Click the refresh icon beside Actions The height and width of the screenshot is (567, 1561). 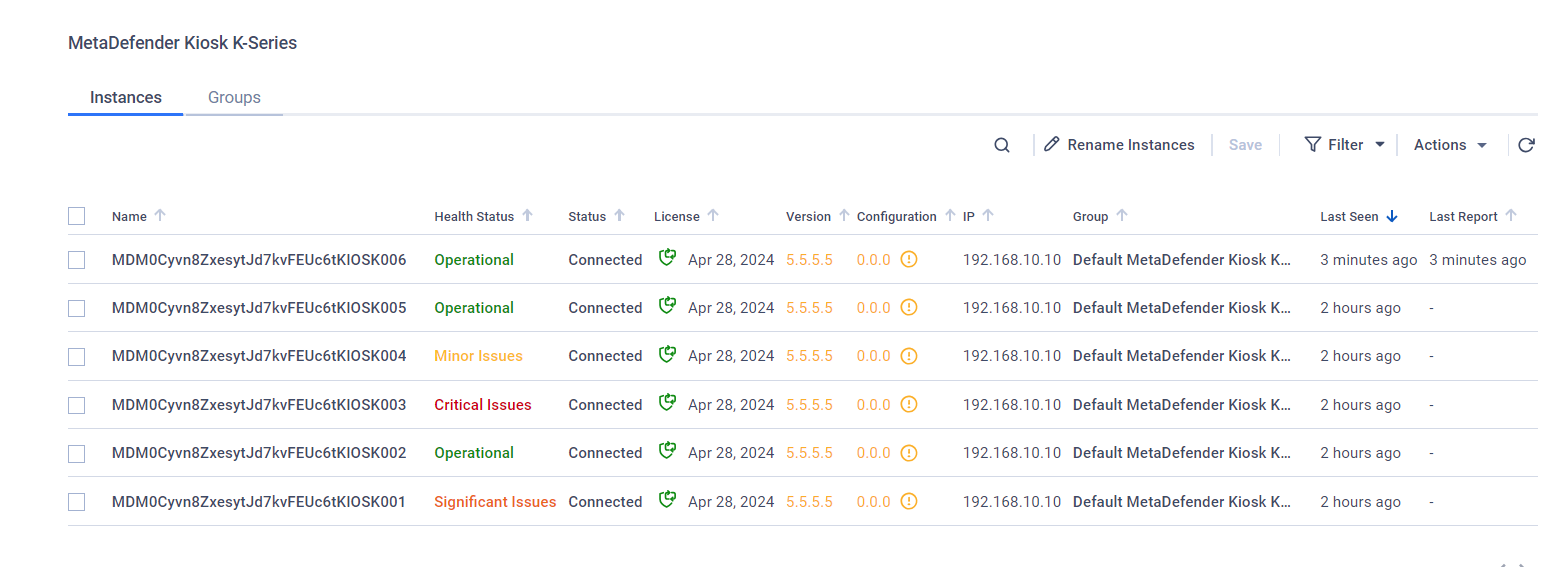click(x=1526, y=145)
